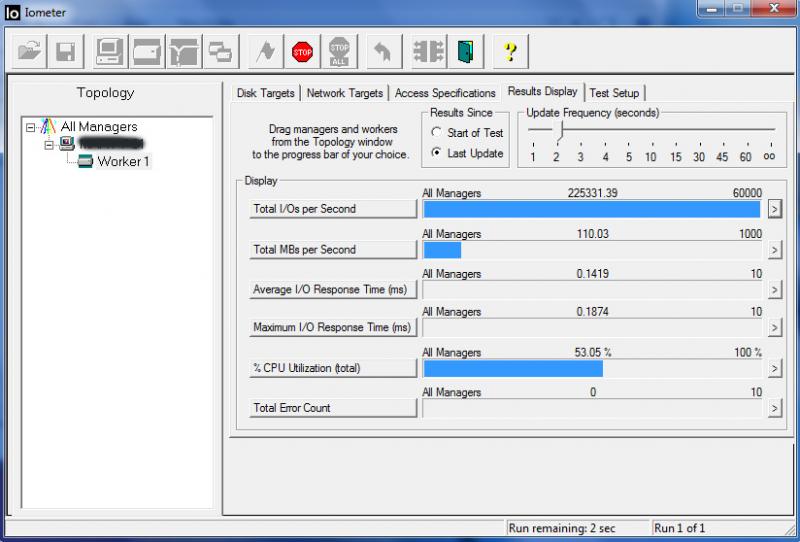Open the arrow menu beside Average I/O Response Time
This screenshot has width=800, height=542.
pyautogui.click(x=774, y=289)
